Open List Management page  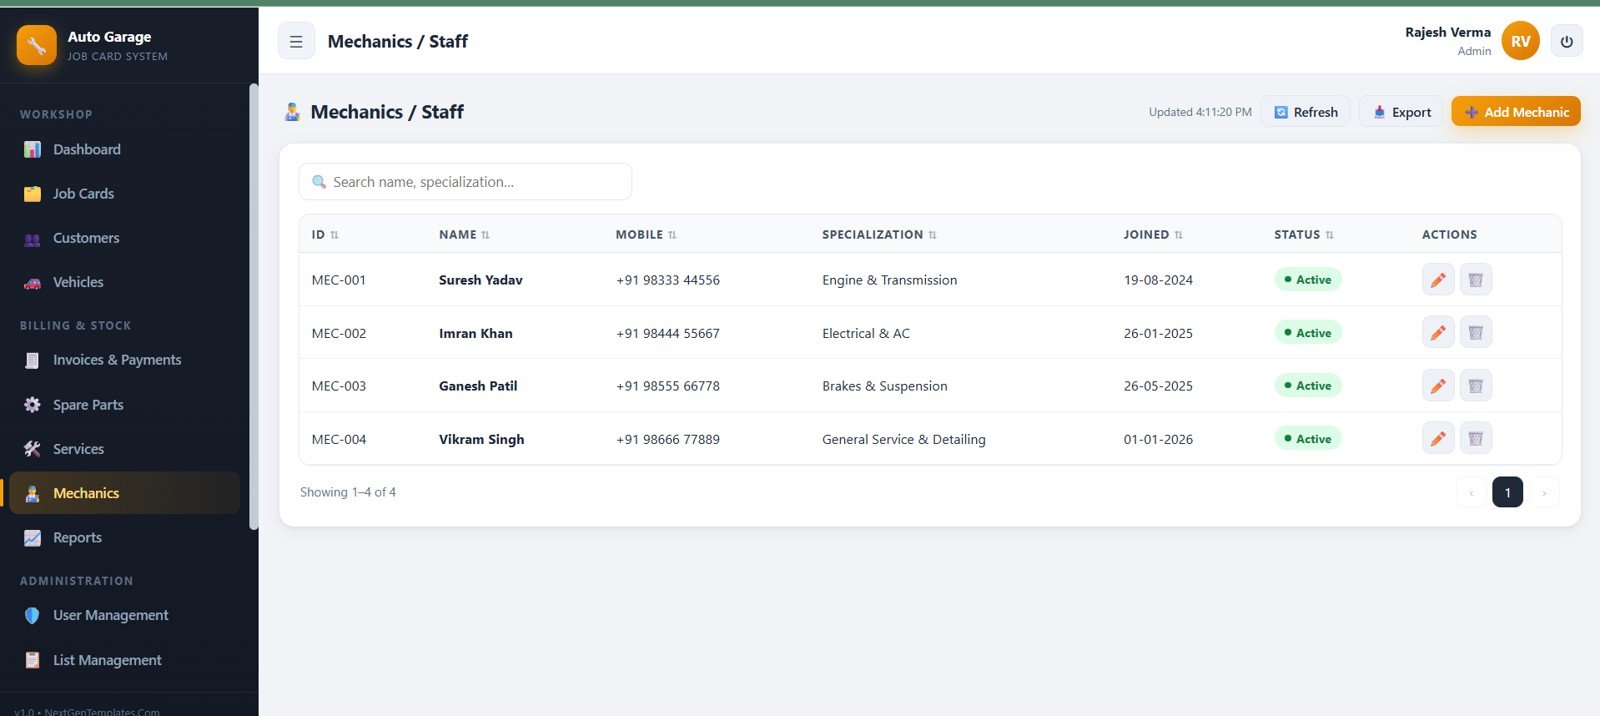124,660
